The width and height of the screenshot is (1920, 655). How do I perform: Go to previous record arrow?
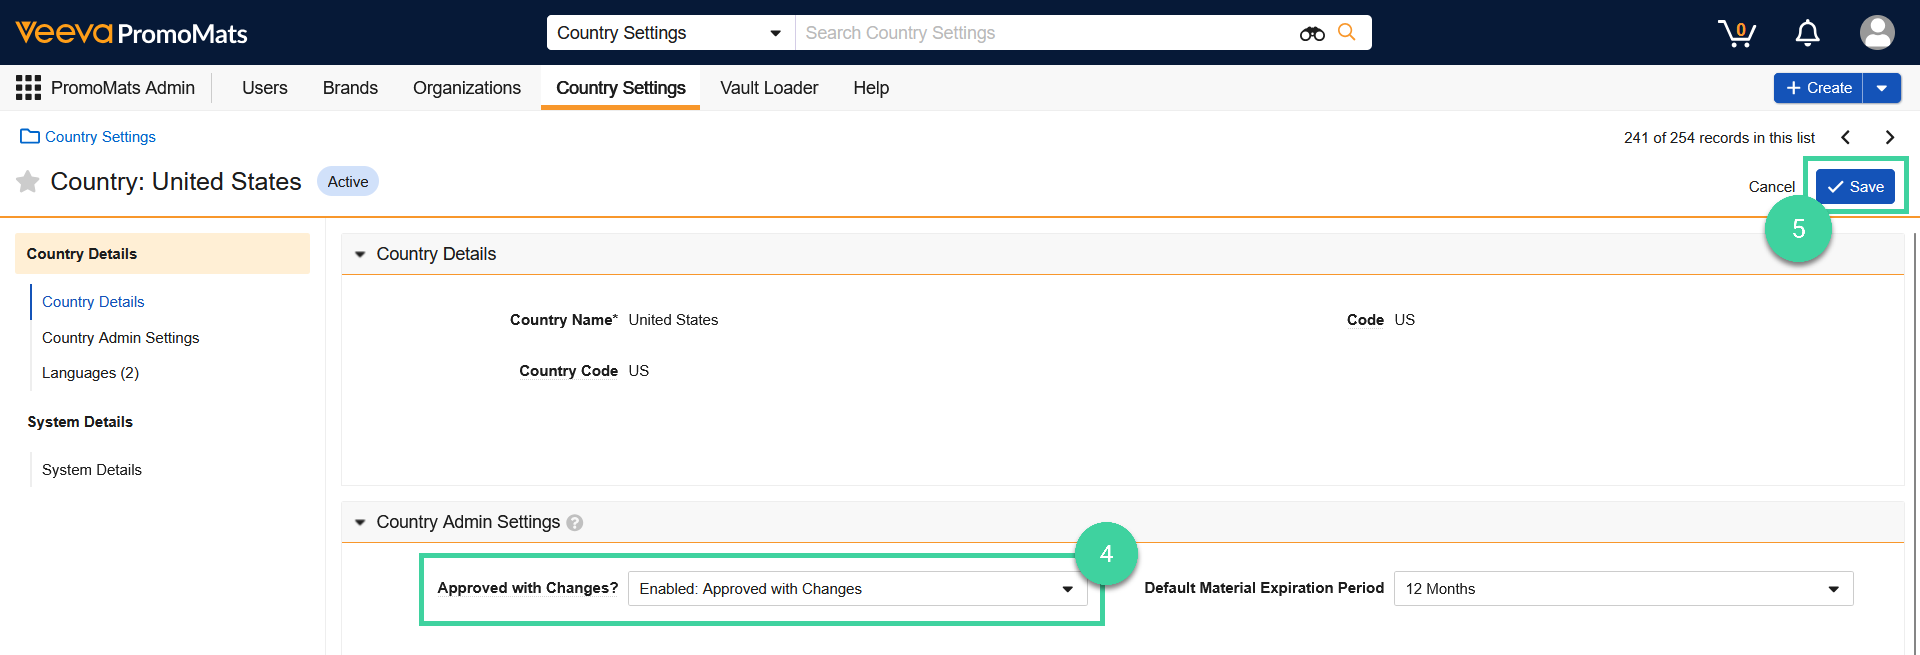click(x=1846, y=137)
